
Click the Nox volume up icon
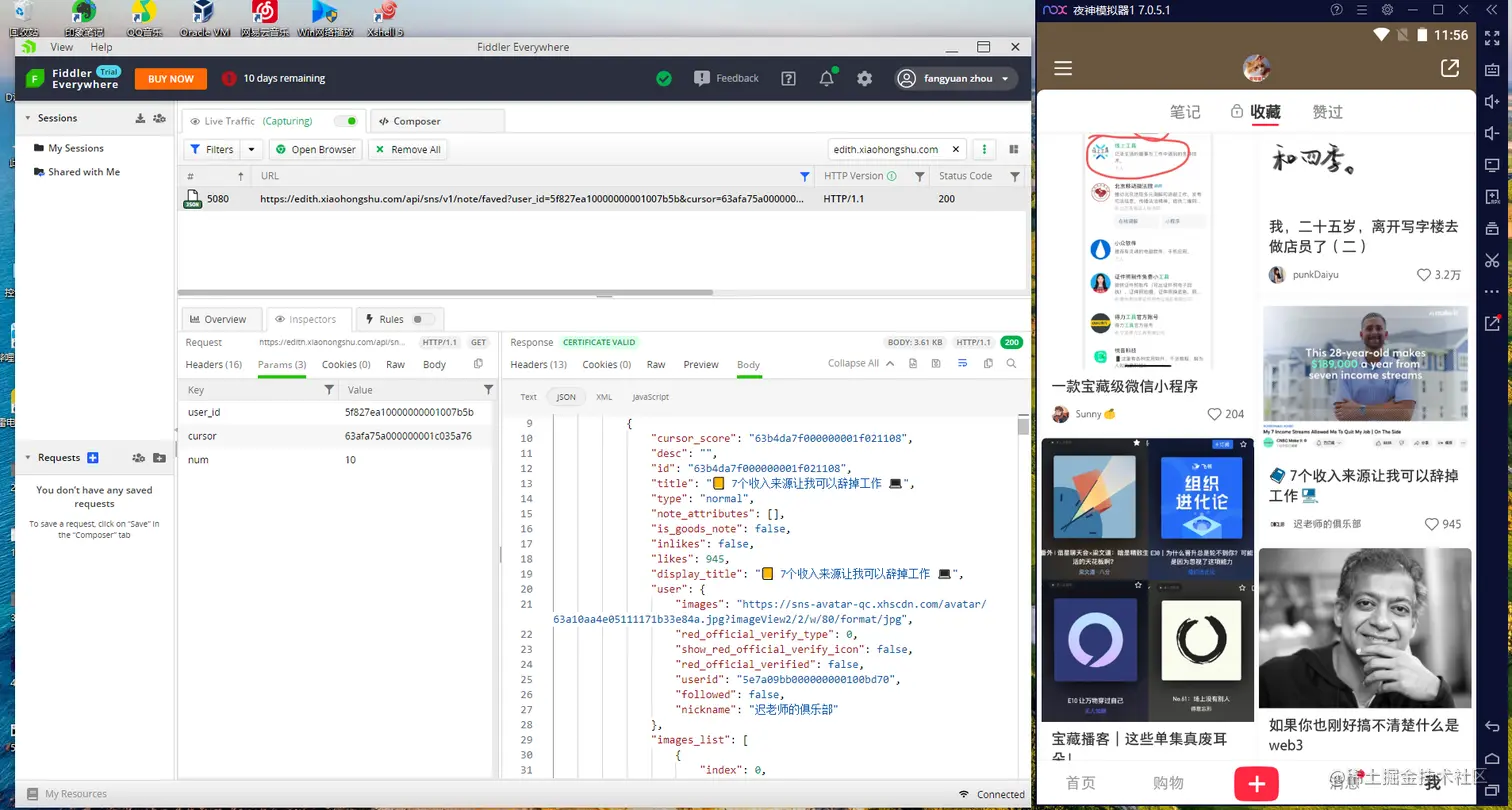[1492, 101]
